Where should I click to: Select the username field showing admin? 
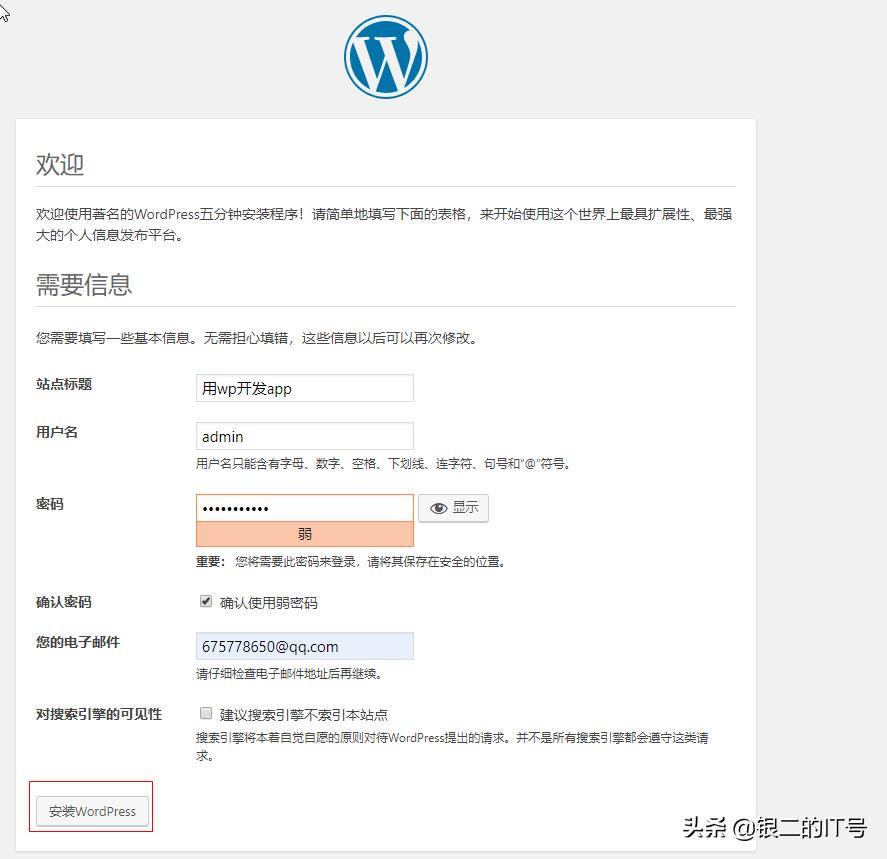coord(304,436)
